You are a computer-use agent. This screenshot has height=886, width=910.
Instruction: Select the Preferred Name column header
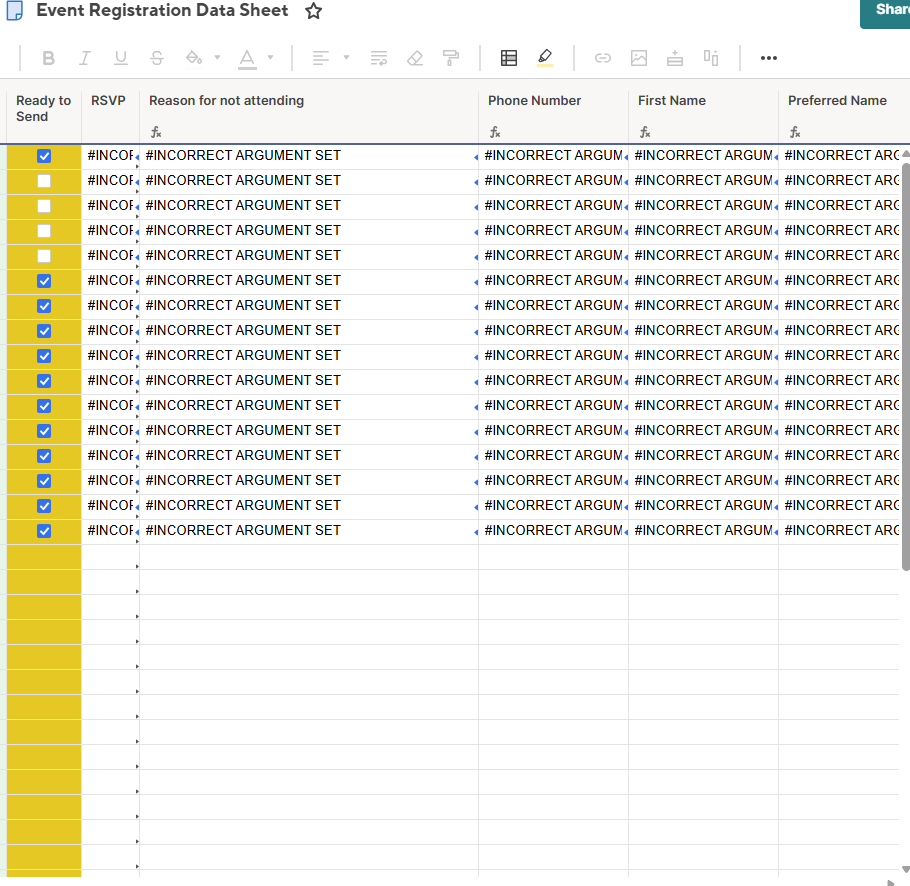tap(844, 116)
